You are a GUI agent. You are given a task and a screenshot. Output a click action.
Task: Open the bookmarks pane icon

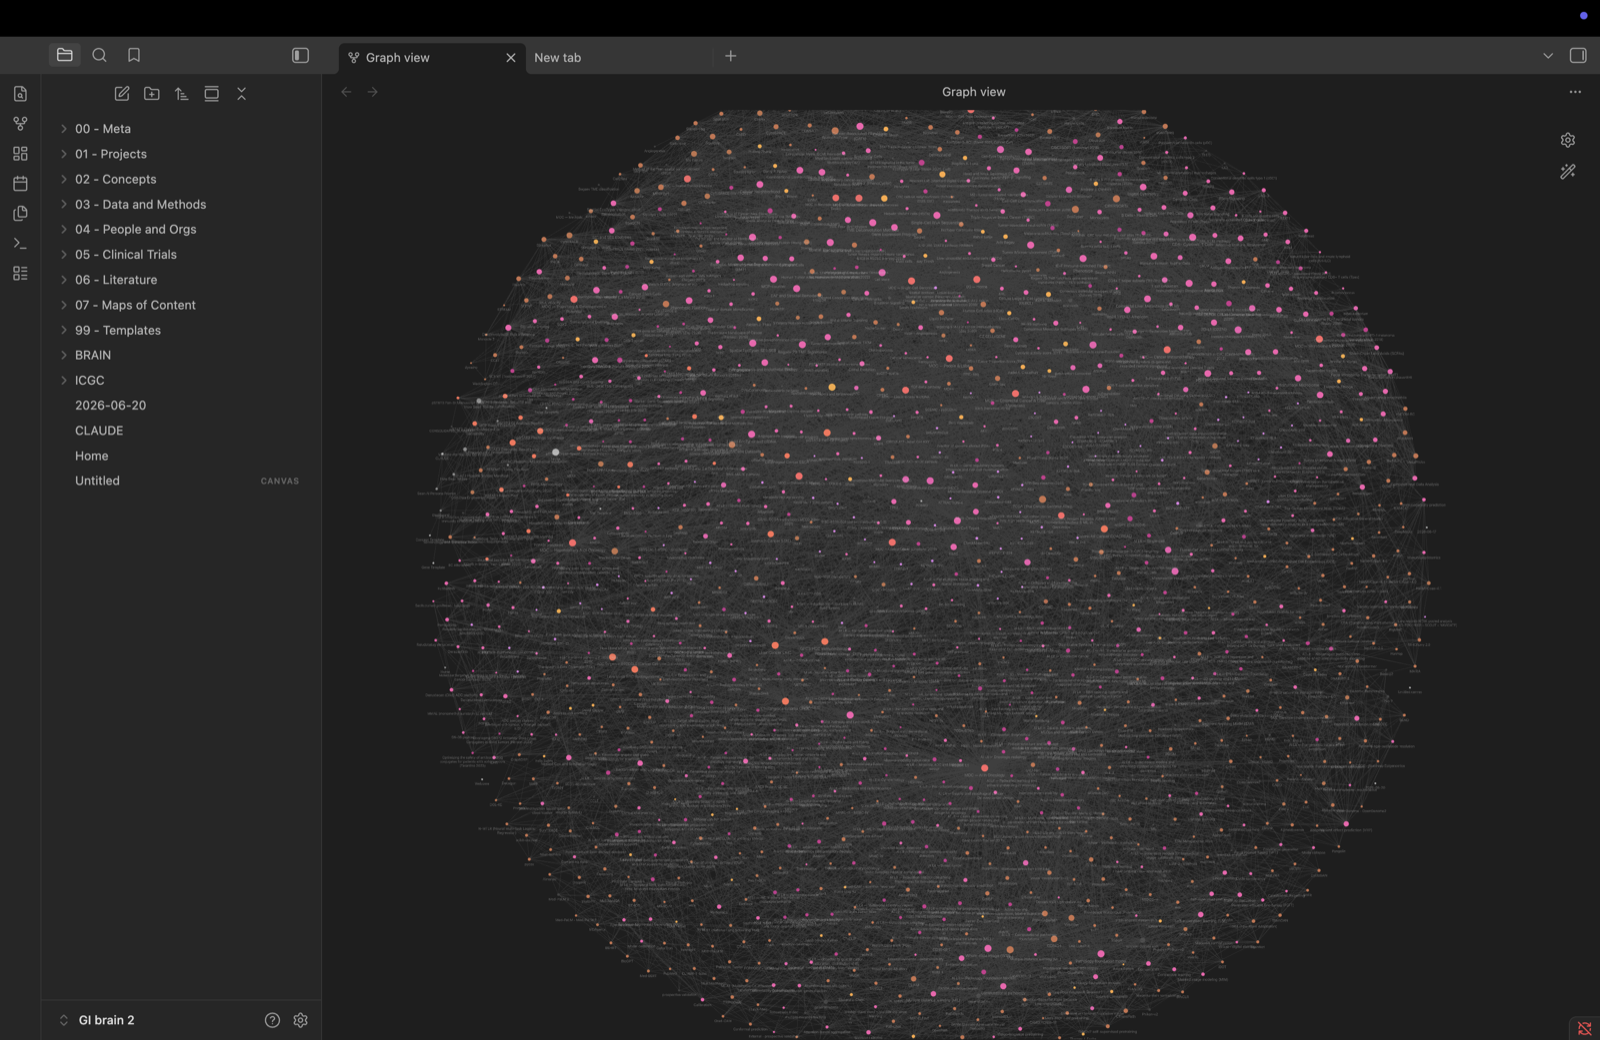[x=134, y=55]
